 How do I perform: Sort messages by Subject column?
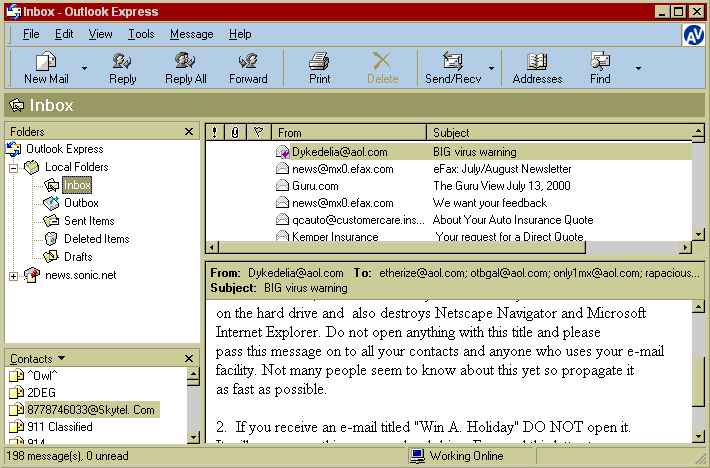tap(559, 132)
